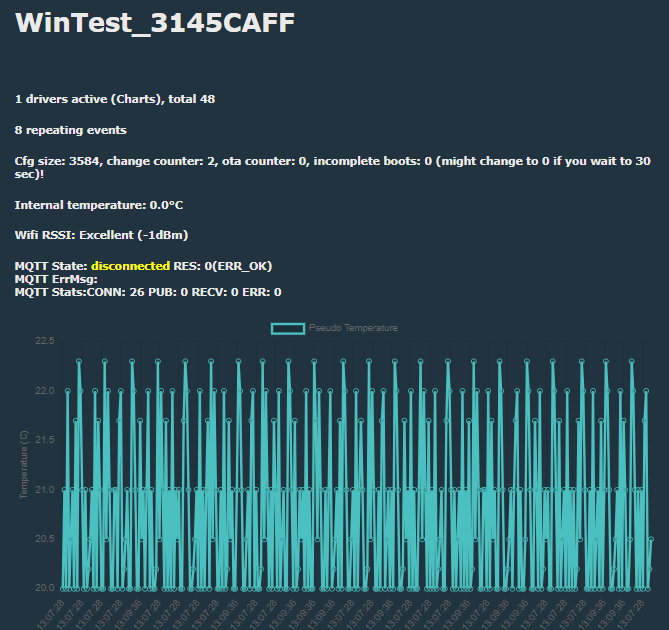Click the 'Cfg size: 3584' configuration line
This screenshot has height=630, width=669.
pos(333,168)
